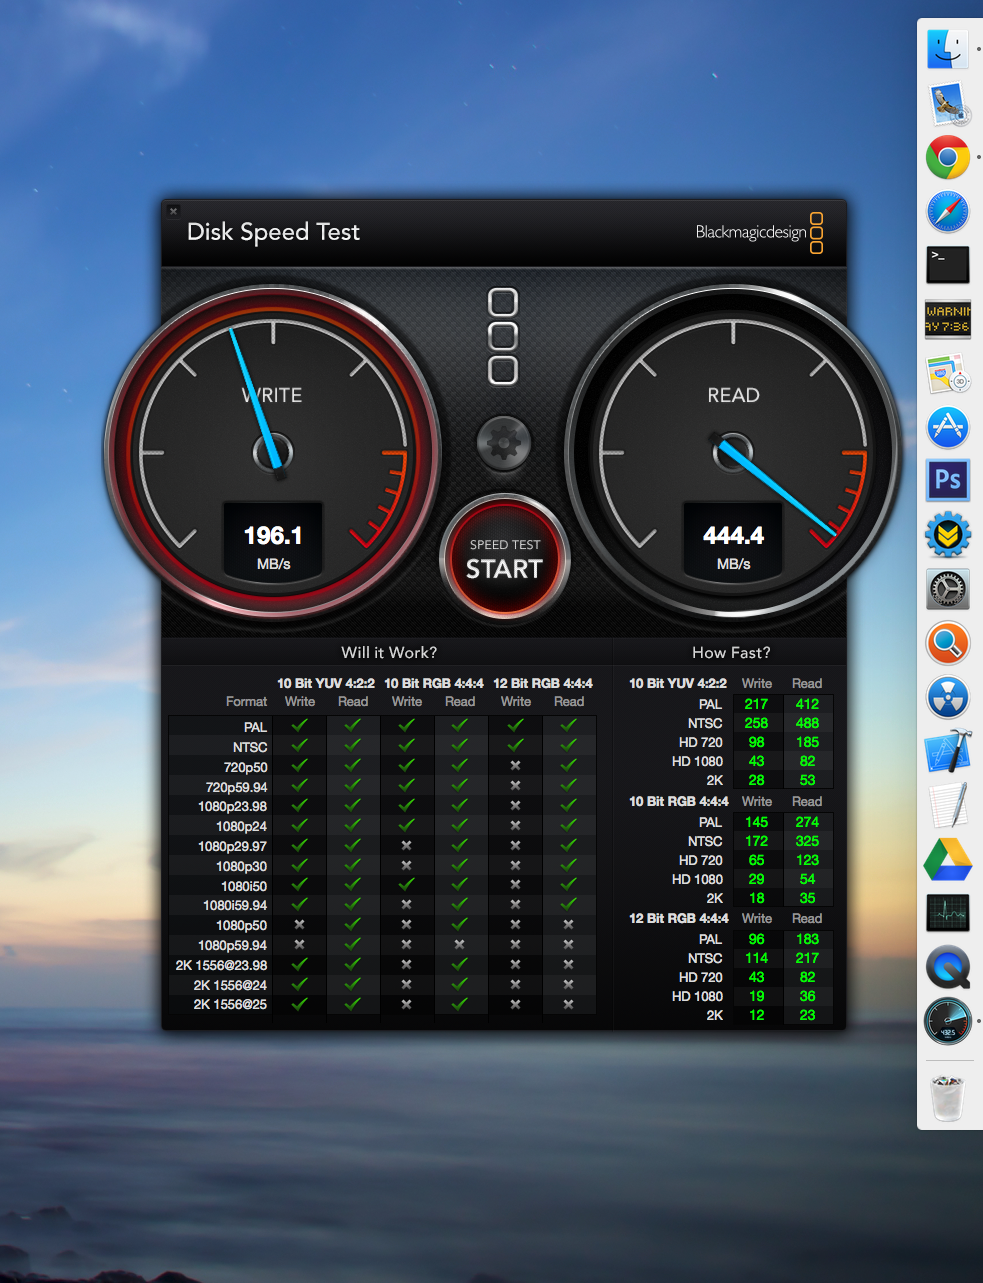983x1283 pixels.
Task: Click the 444.4 MB/s read readout
Action: pyautogui.click(x=733, y=541)
